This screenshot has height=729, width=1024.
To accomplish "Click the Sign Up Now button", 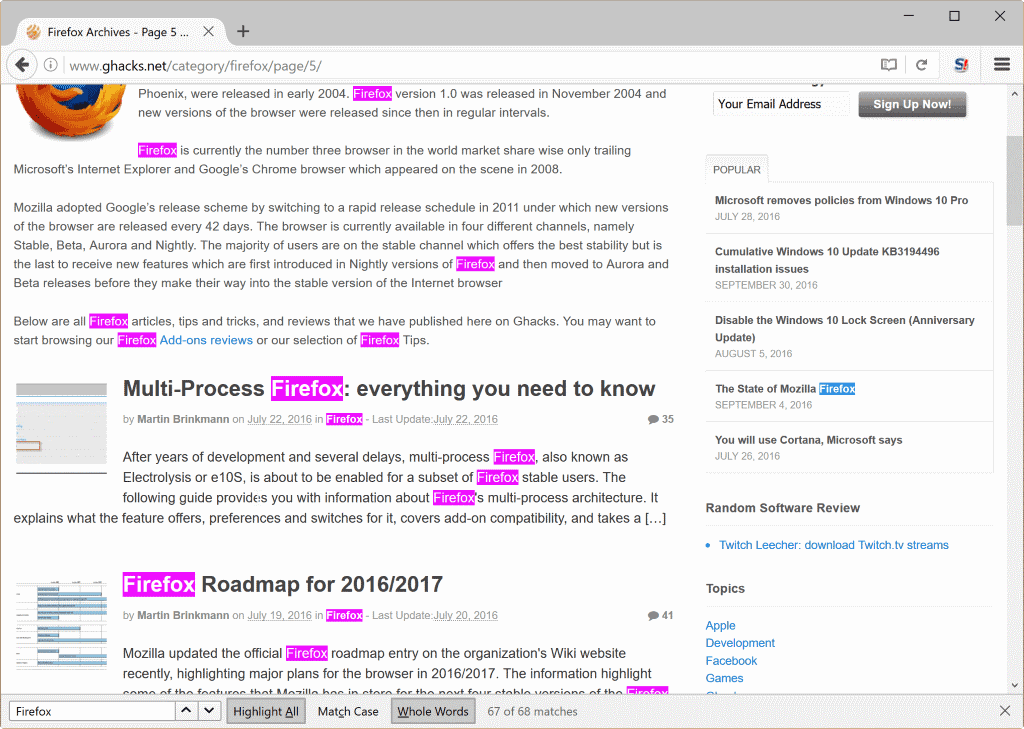I will point(911,104).
